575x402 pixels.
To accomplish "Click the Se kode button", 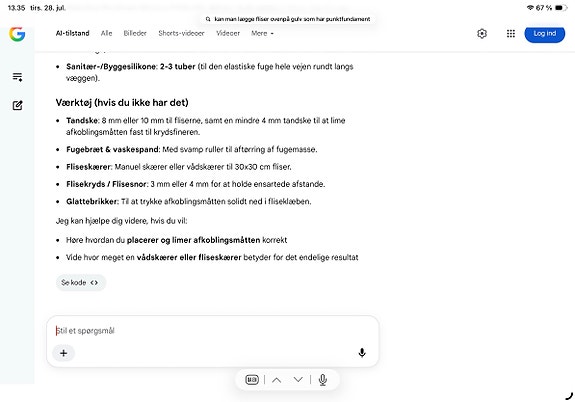I will [81, 282].
